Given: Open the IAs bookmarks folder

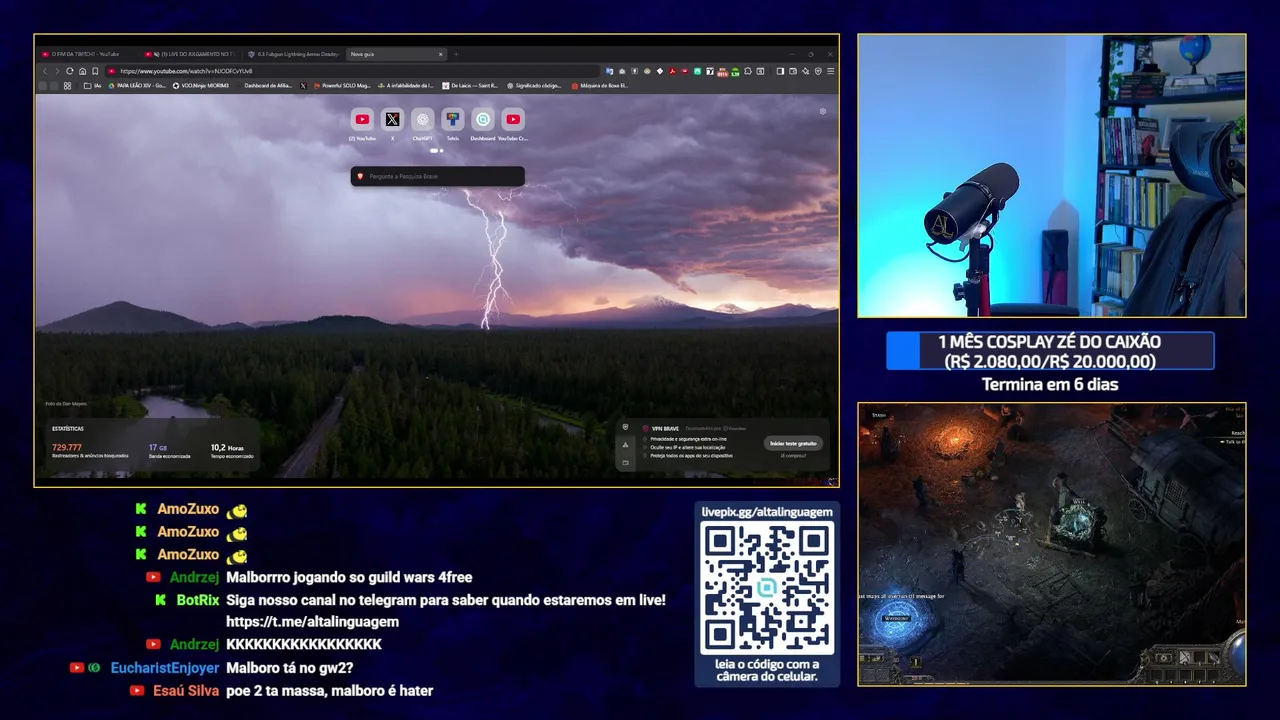Looking at the screenshot, I should 94,86.
